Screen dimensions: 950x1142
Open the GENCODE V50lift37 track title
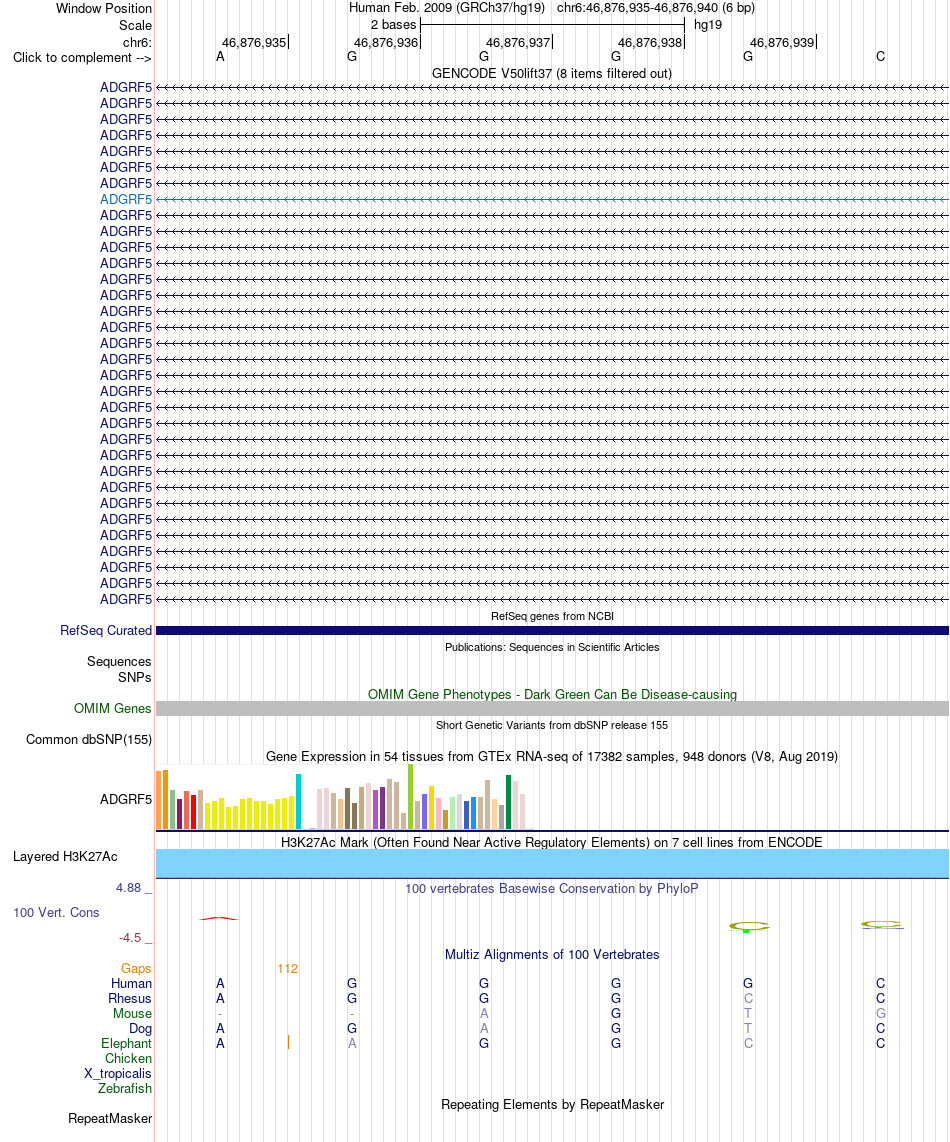coord(551,74)
